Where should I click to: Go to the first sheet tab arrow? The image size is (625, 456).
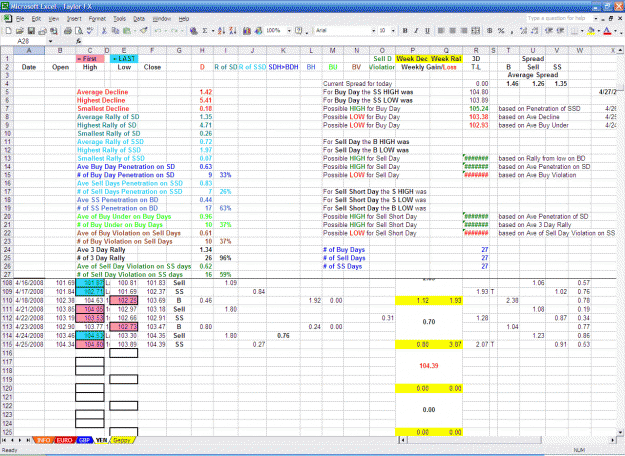5,440
